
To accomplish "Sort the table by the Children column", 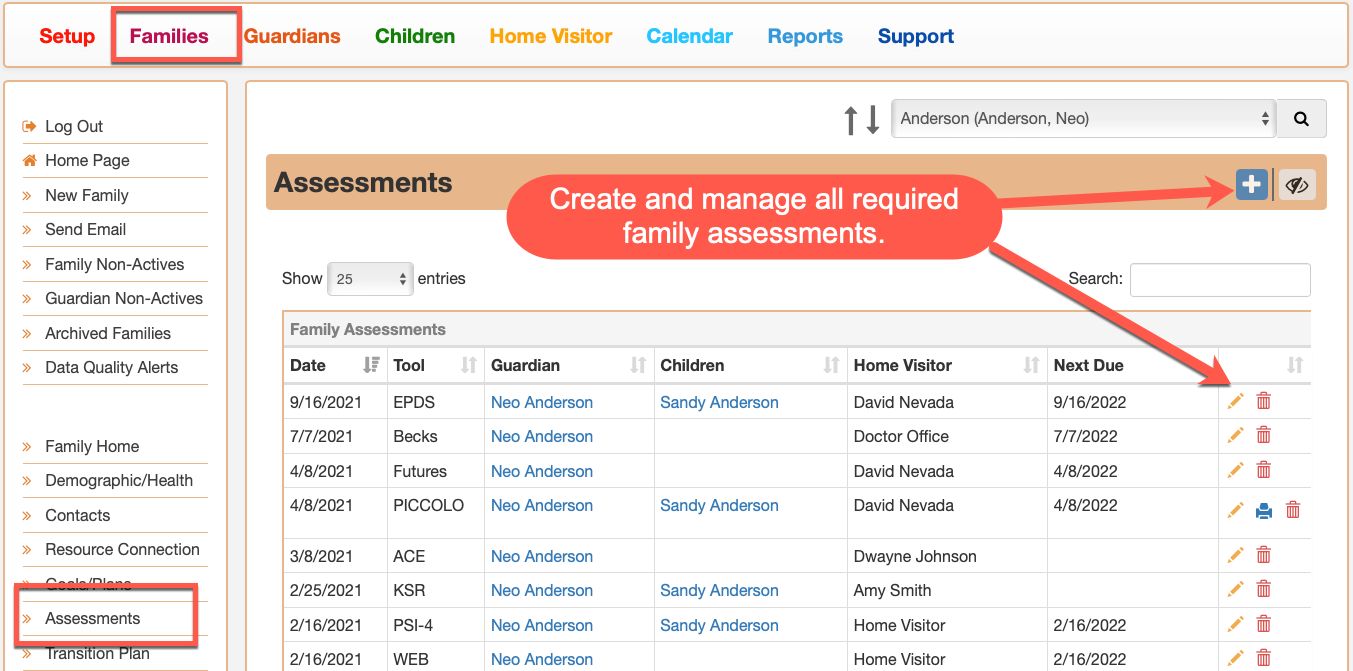I will [x=750, y=365].
